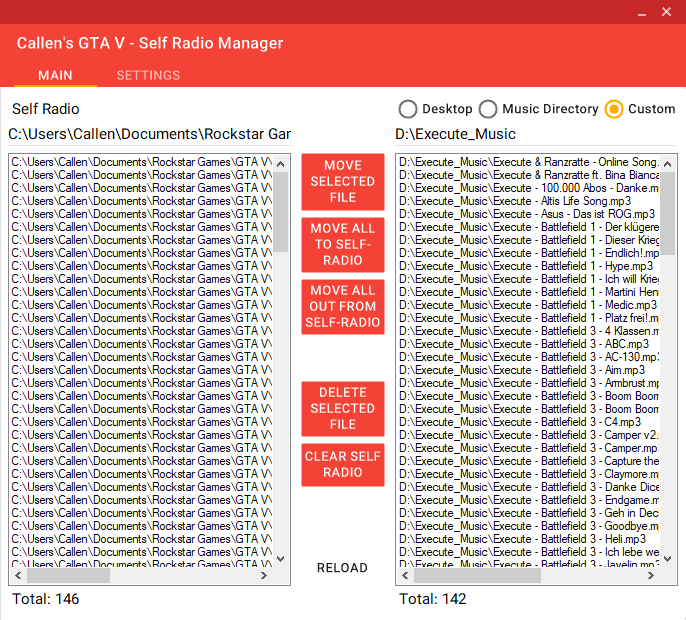Reload the file lists
The height and width of the screenshot is (620, 686).
(x=342, y=568)
